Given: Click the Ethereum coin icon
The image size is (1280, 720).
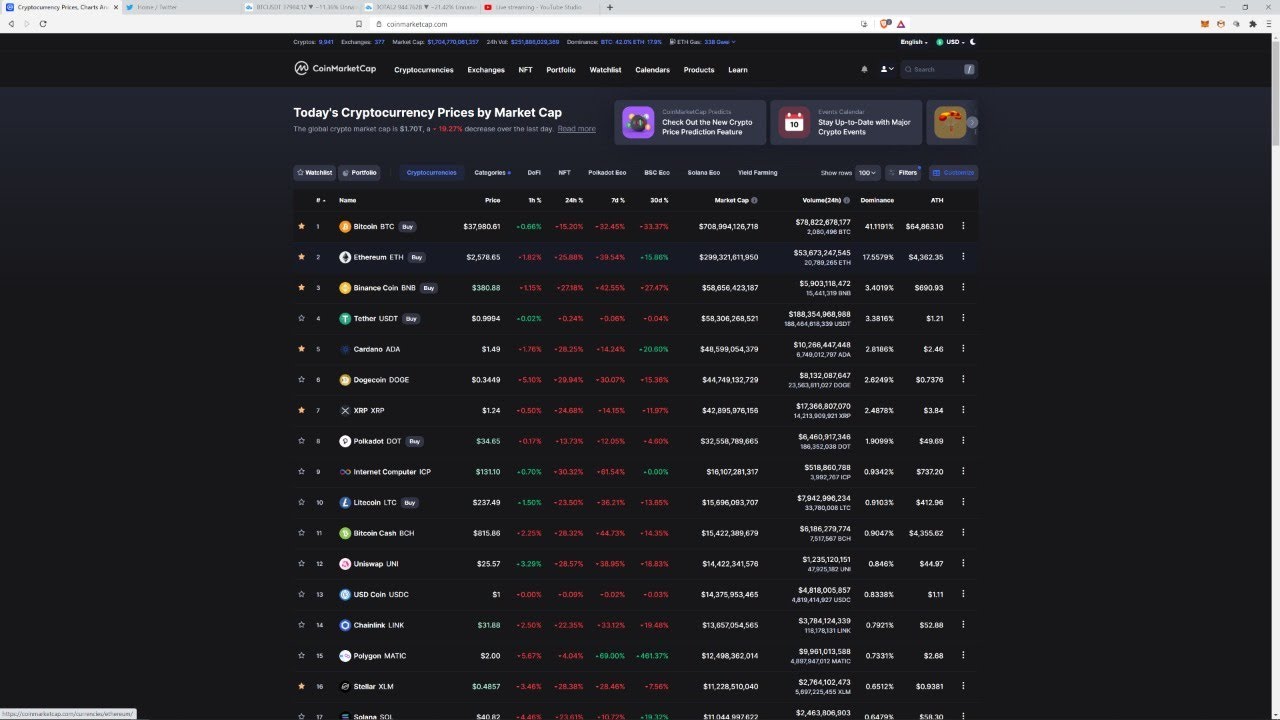Looking at the screenshot, I should click(x=345, y=257).
